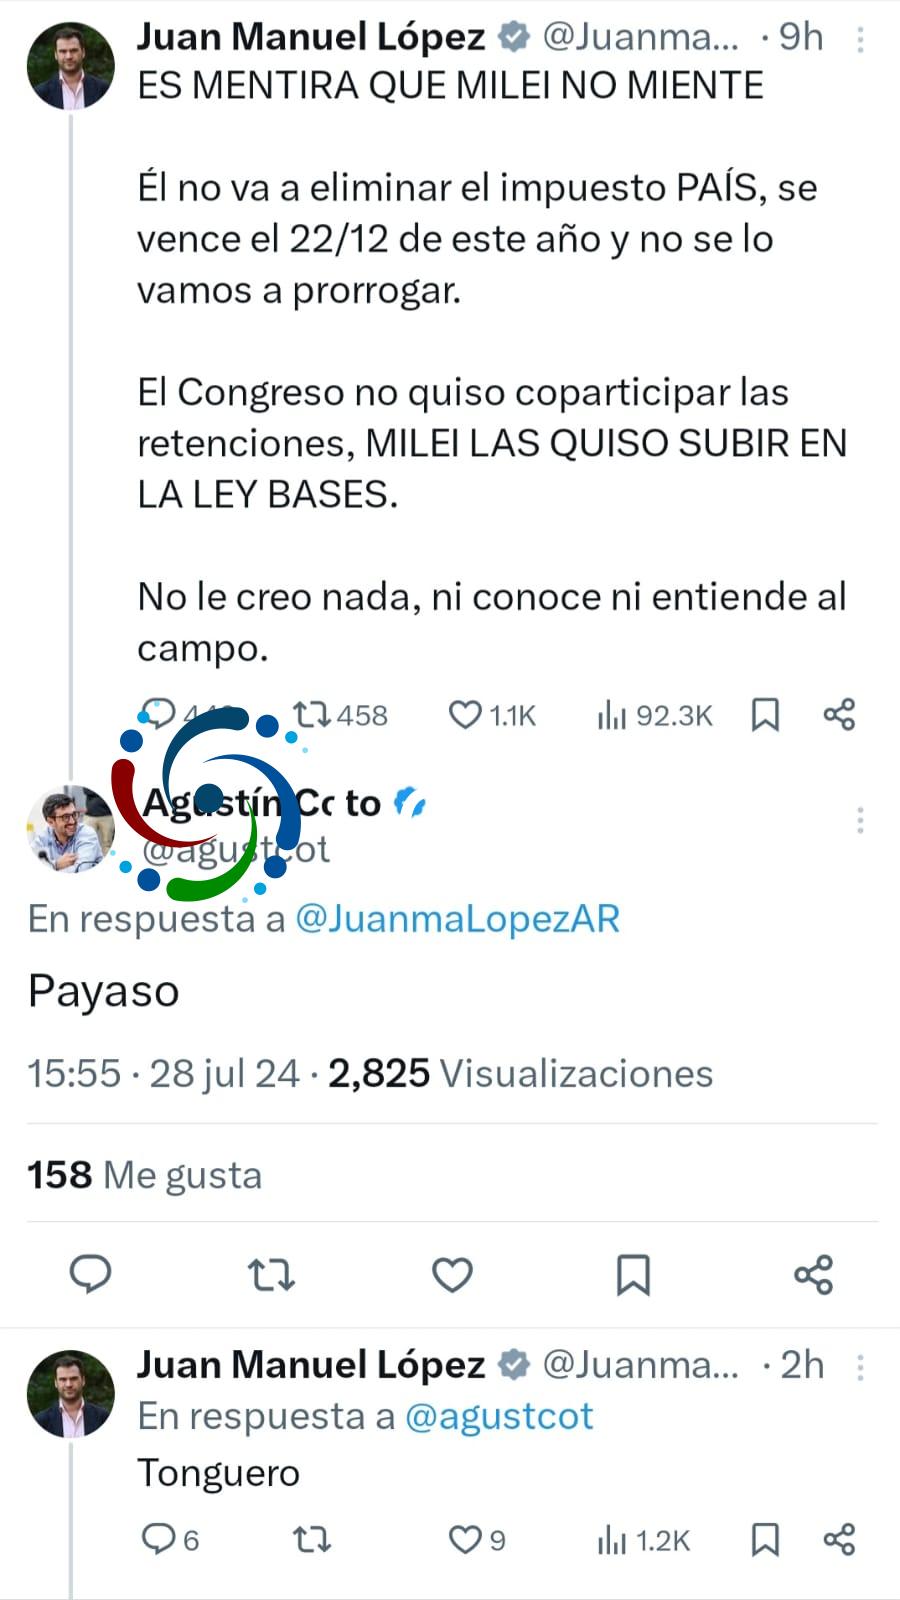Bookmark the top Juan Manuel López tweet

click(765, 715)
